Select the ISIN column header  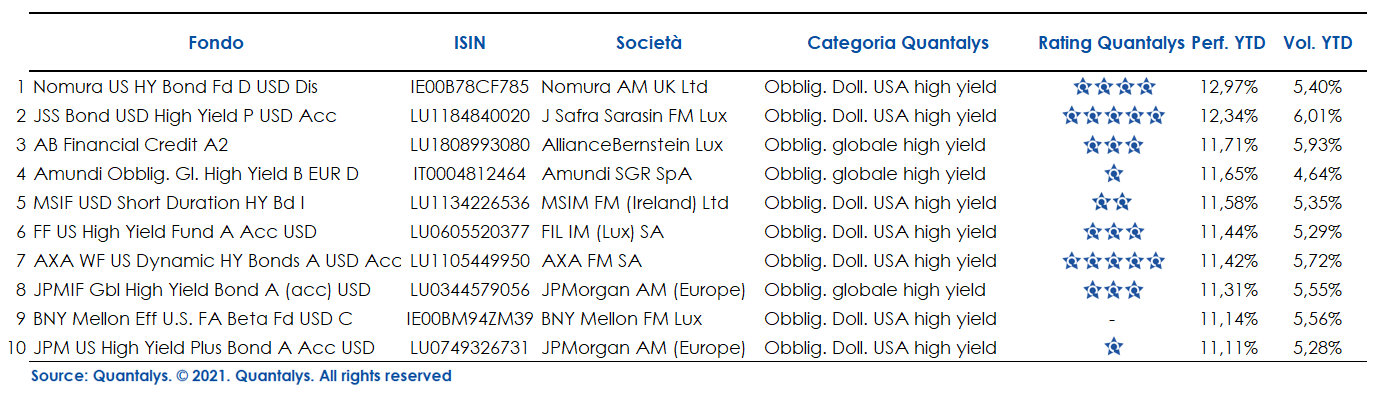(469, 43)
